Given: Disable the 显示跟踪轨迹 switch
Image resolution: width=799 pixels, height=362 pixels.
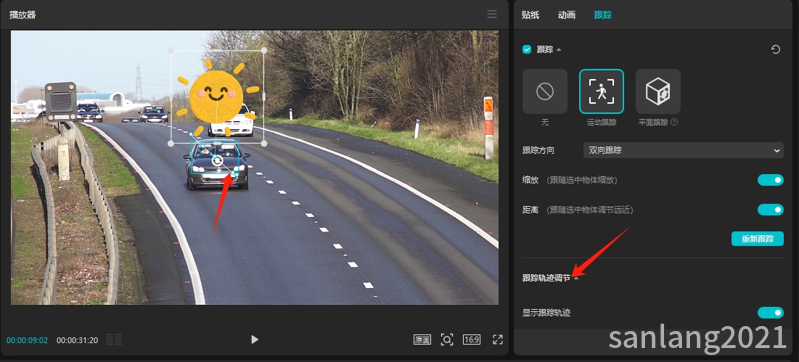Looking at the screenshot, I should (770, 313).
